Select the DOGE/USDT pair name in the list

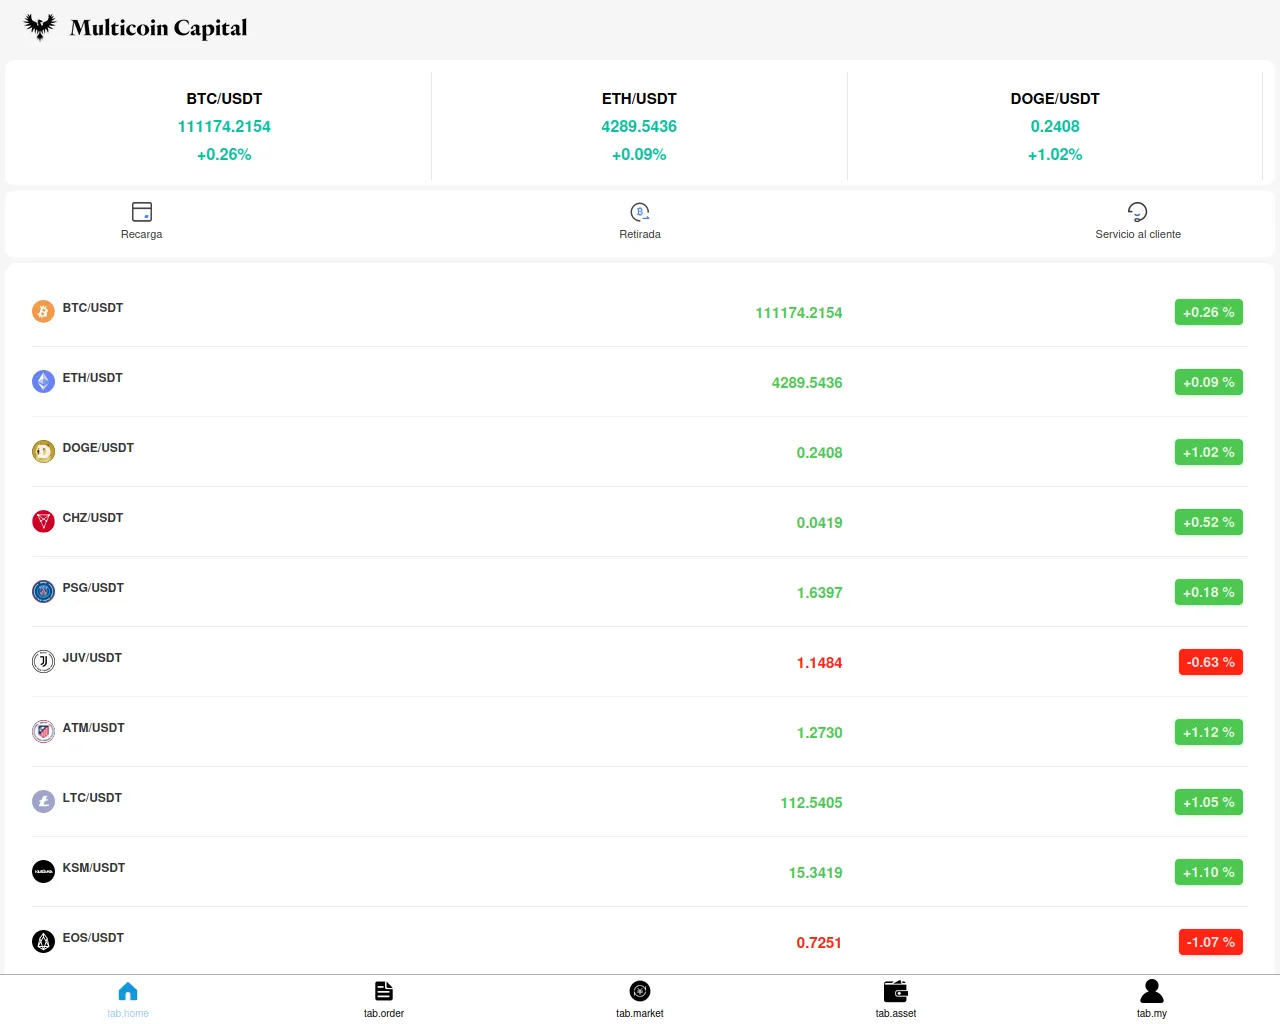click(x=98, y=448)
